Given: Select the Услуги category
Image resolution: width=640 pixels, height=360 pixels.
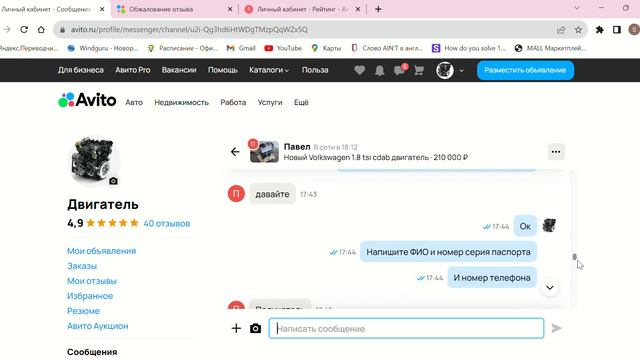Looking at the screenshot, I should pyautogui.click(x=270, y=102).
